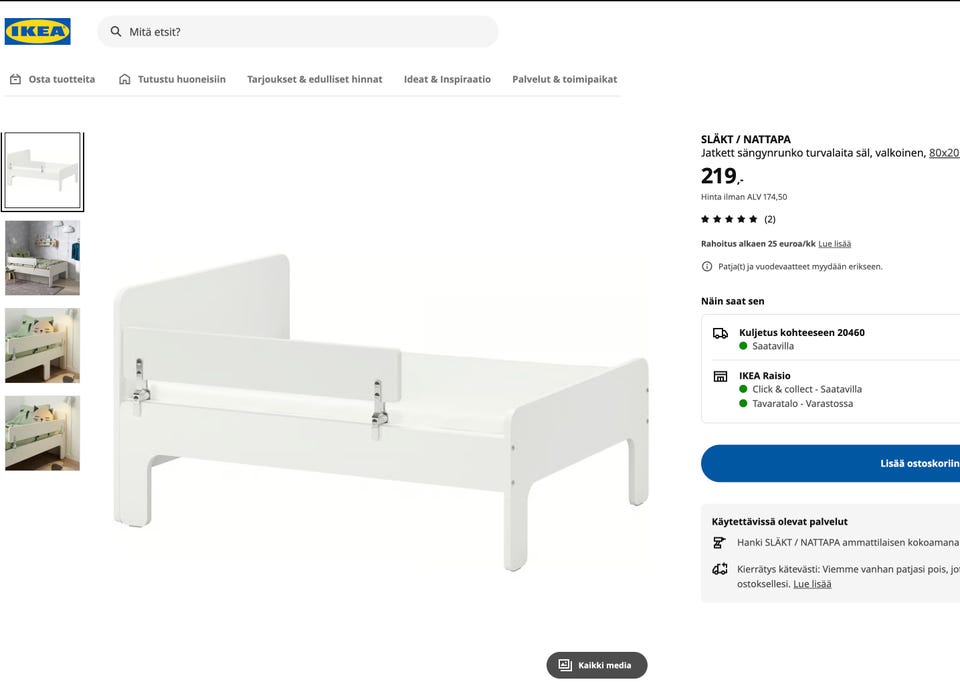Viewport: 960px width, 688px height.
Task: Click the info icon beside Patja(t) note
Action: [x=707, y=267]
